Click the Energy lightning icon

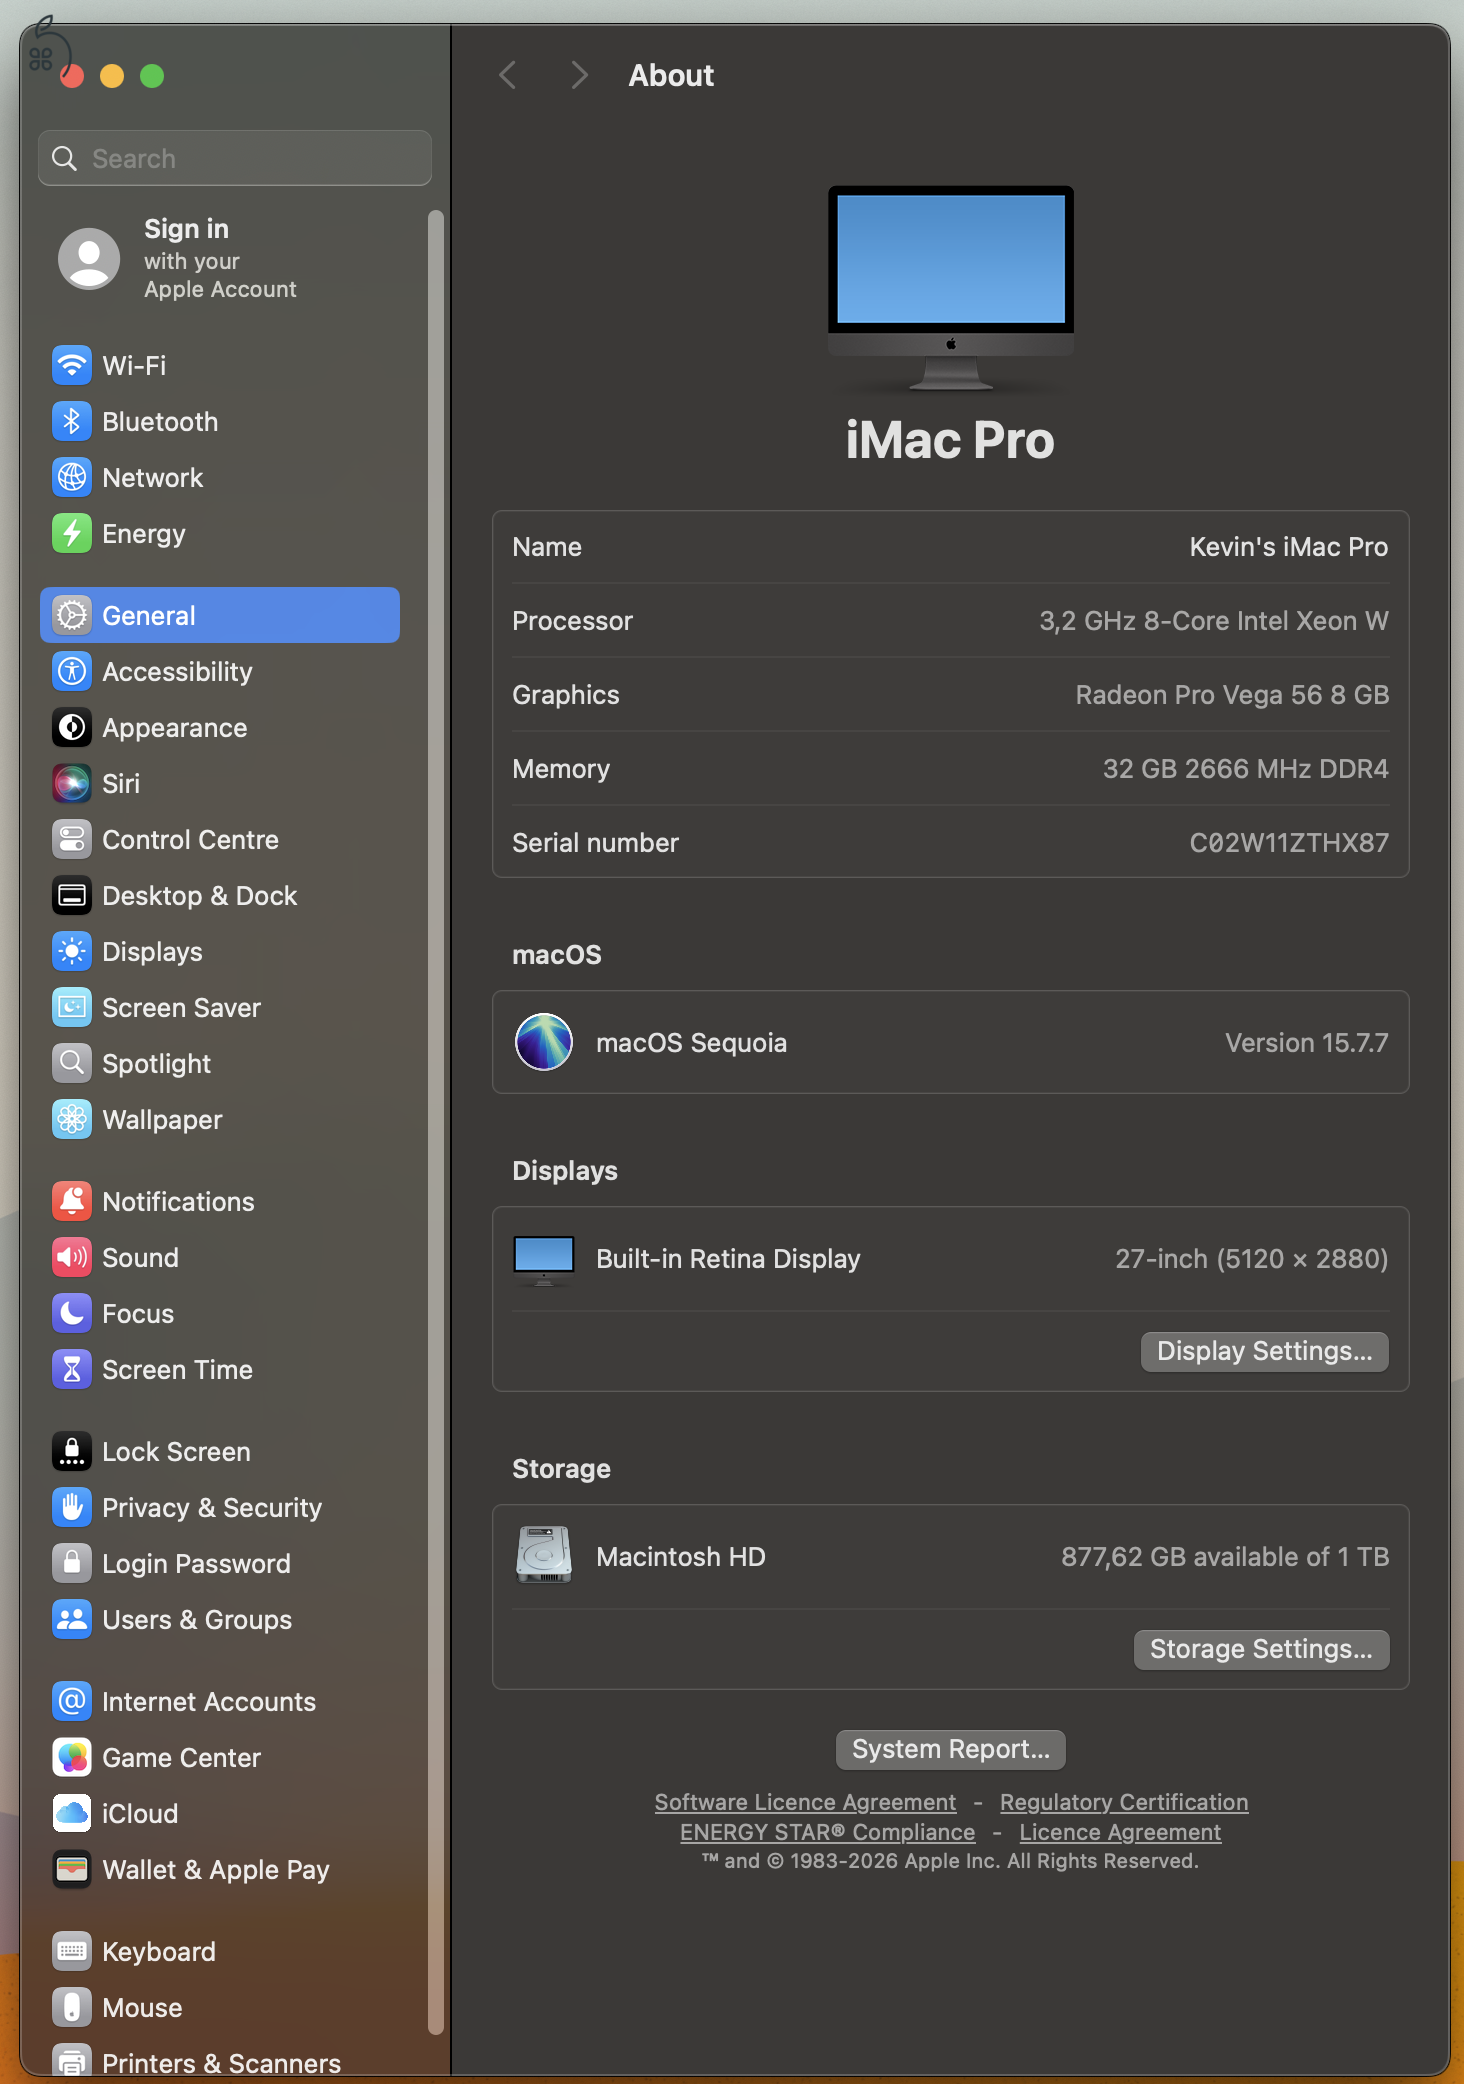(x=72, y=534)
